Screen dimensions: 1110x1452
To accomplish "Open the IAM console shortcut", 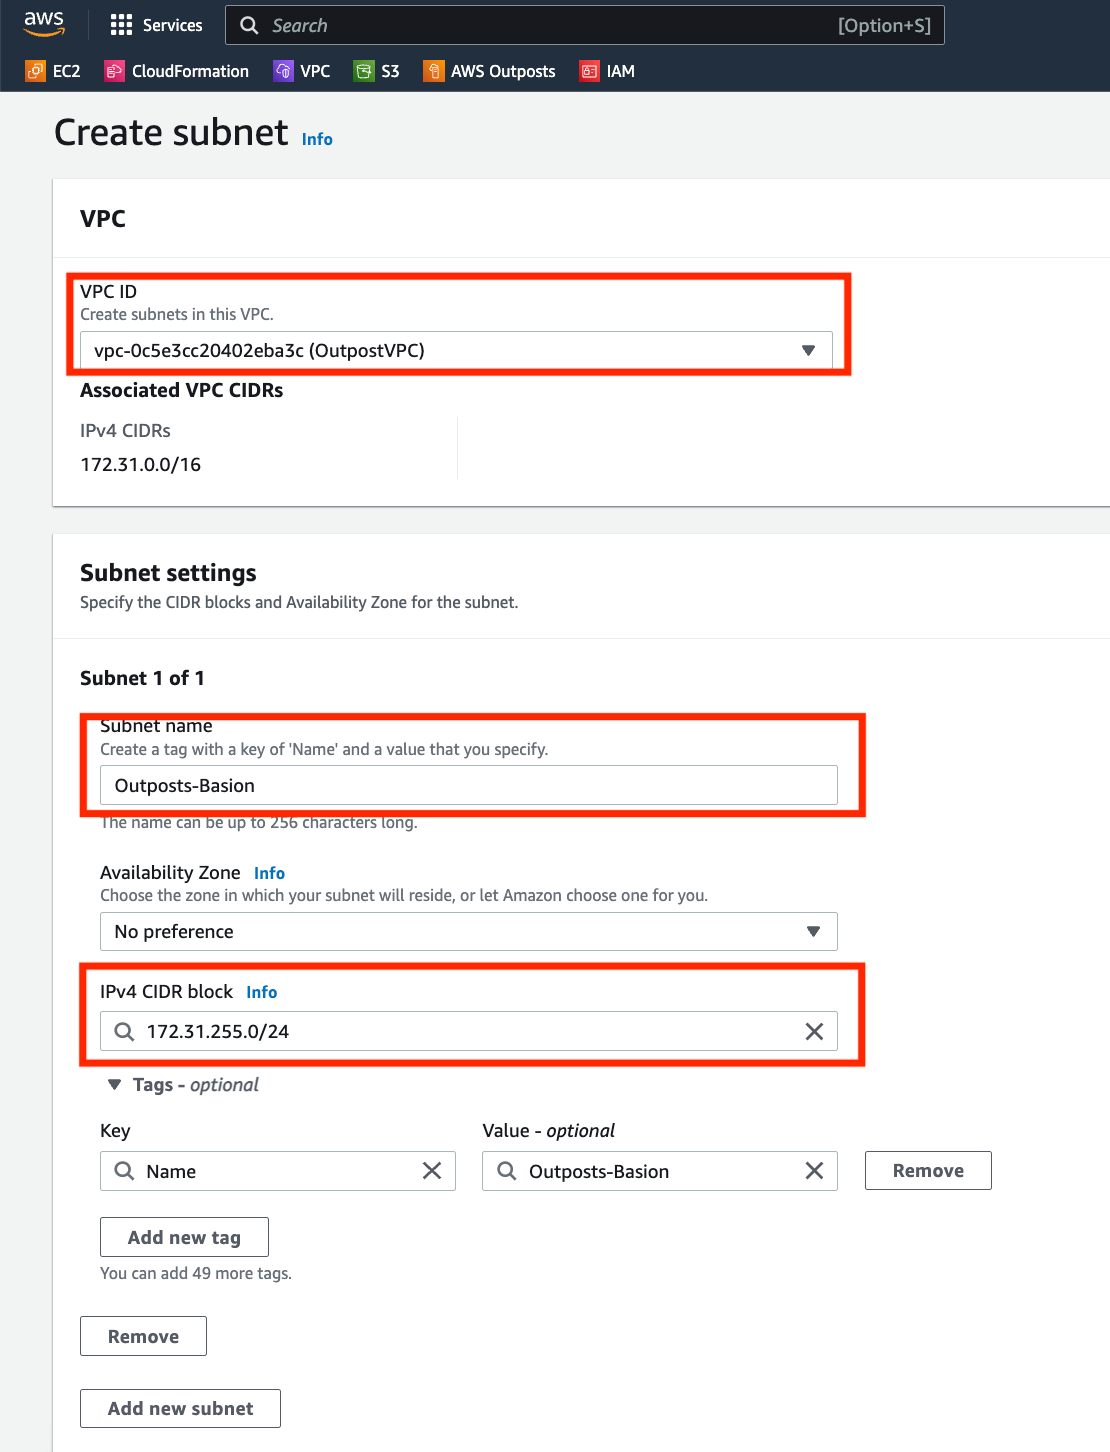I will [607, 71].
